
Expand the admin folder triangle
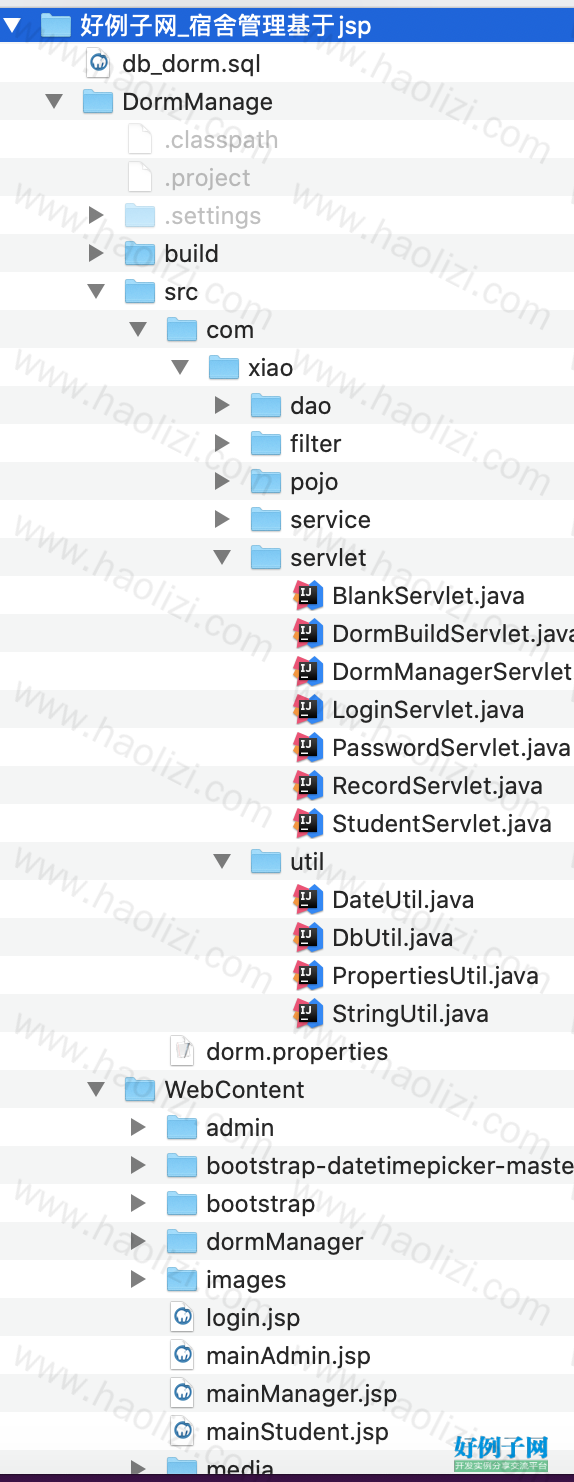pos(138,1128)
